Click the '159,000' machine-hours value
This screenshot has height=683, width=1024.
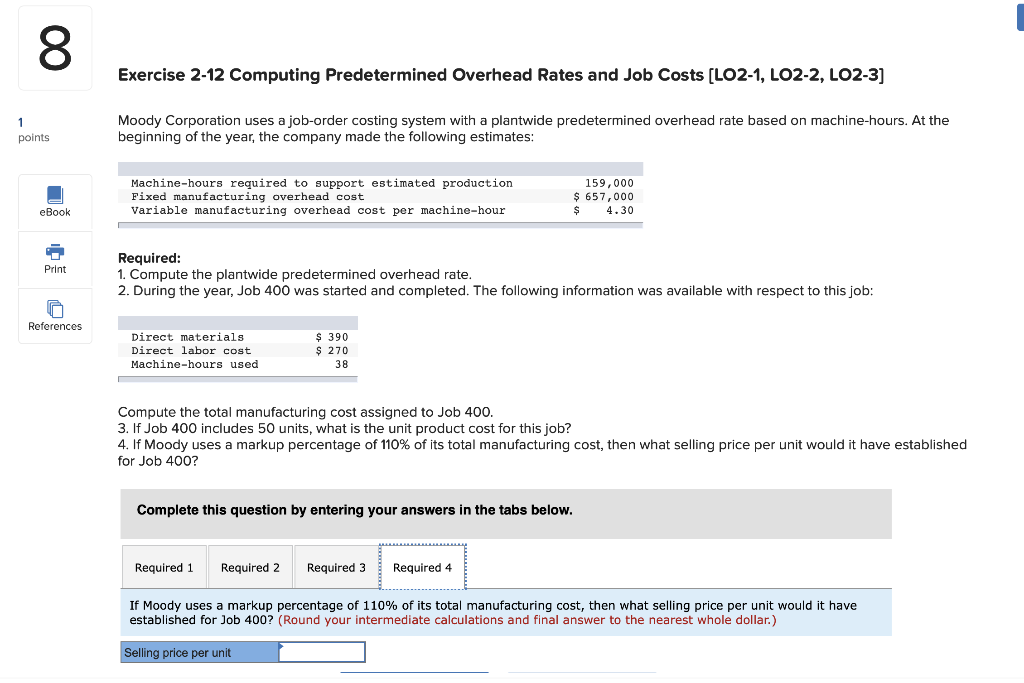[x=609, y=183]
